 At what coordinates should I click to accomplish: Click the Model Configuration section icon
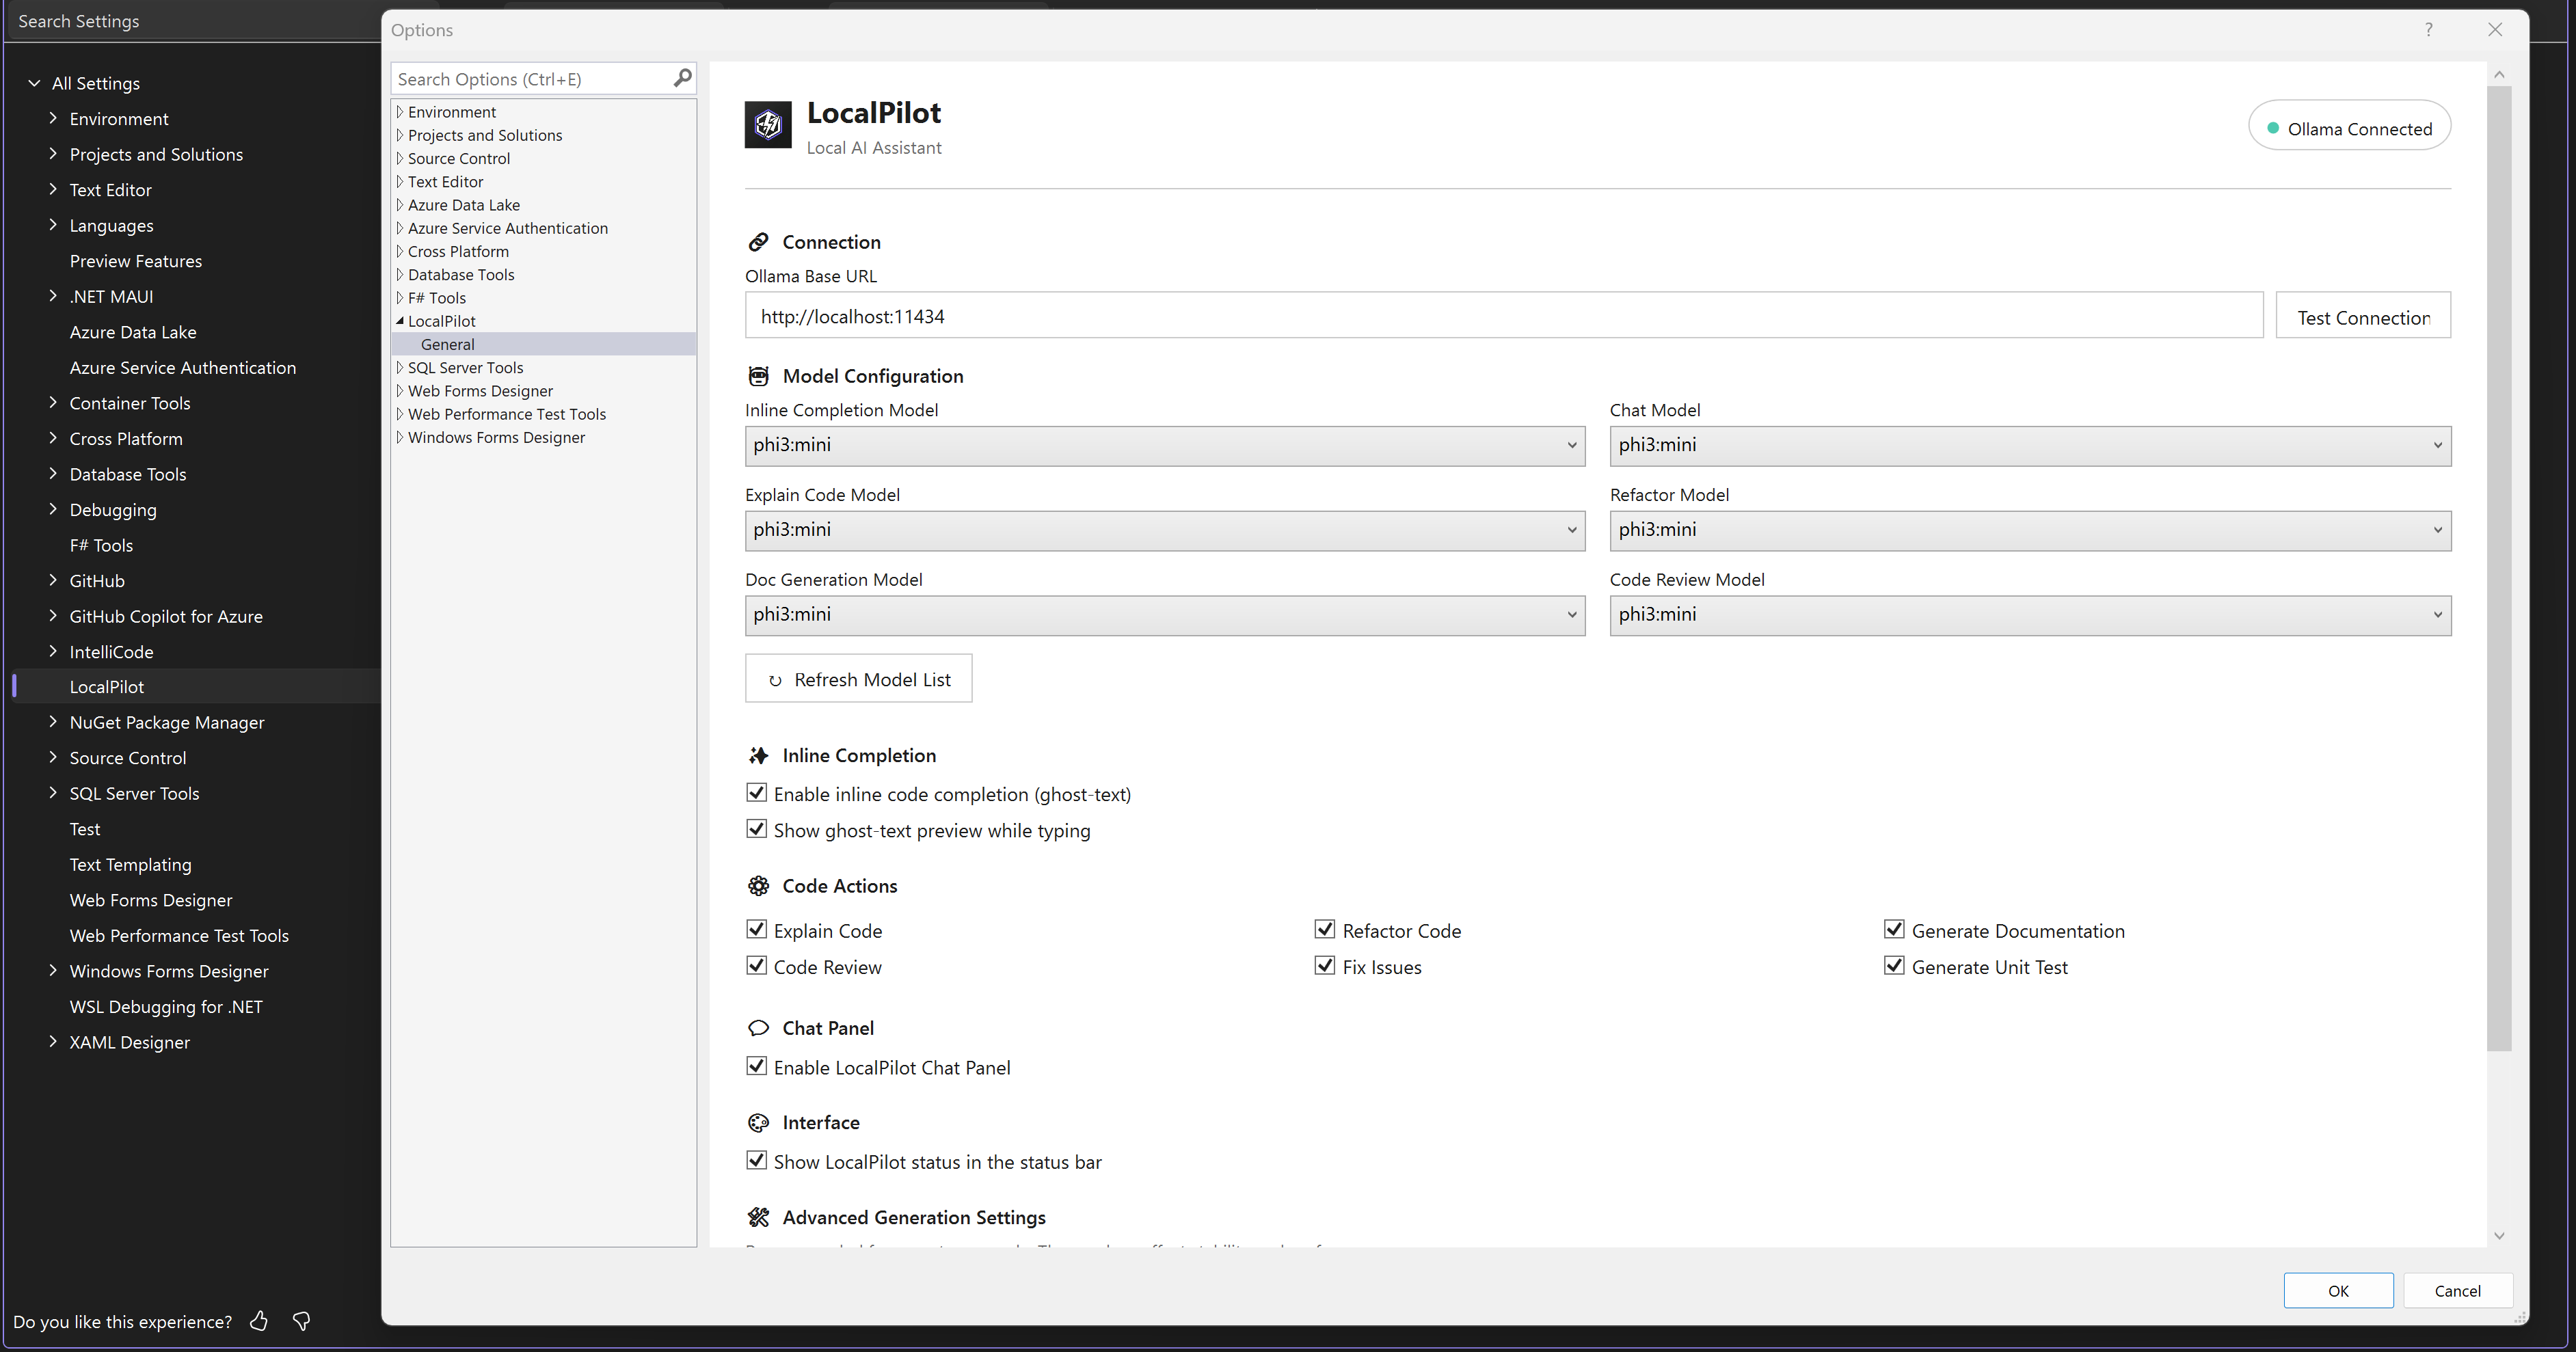point(758,376)
